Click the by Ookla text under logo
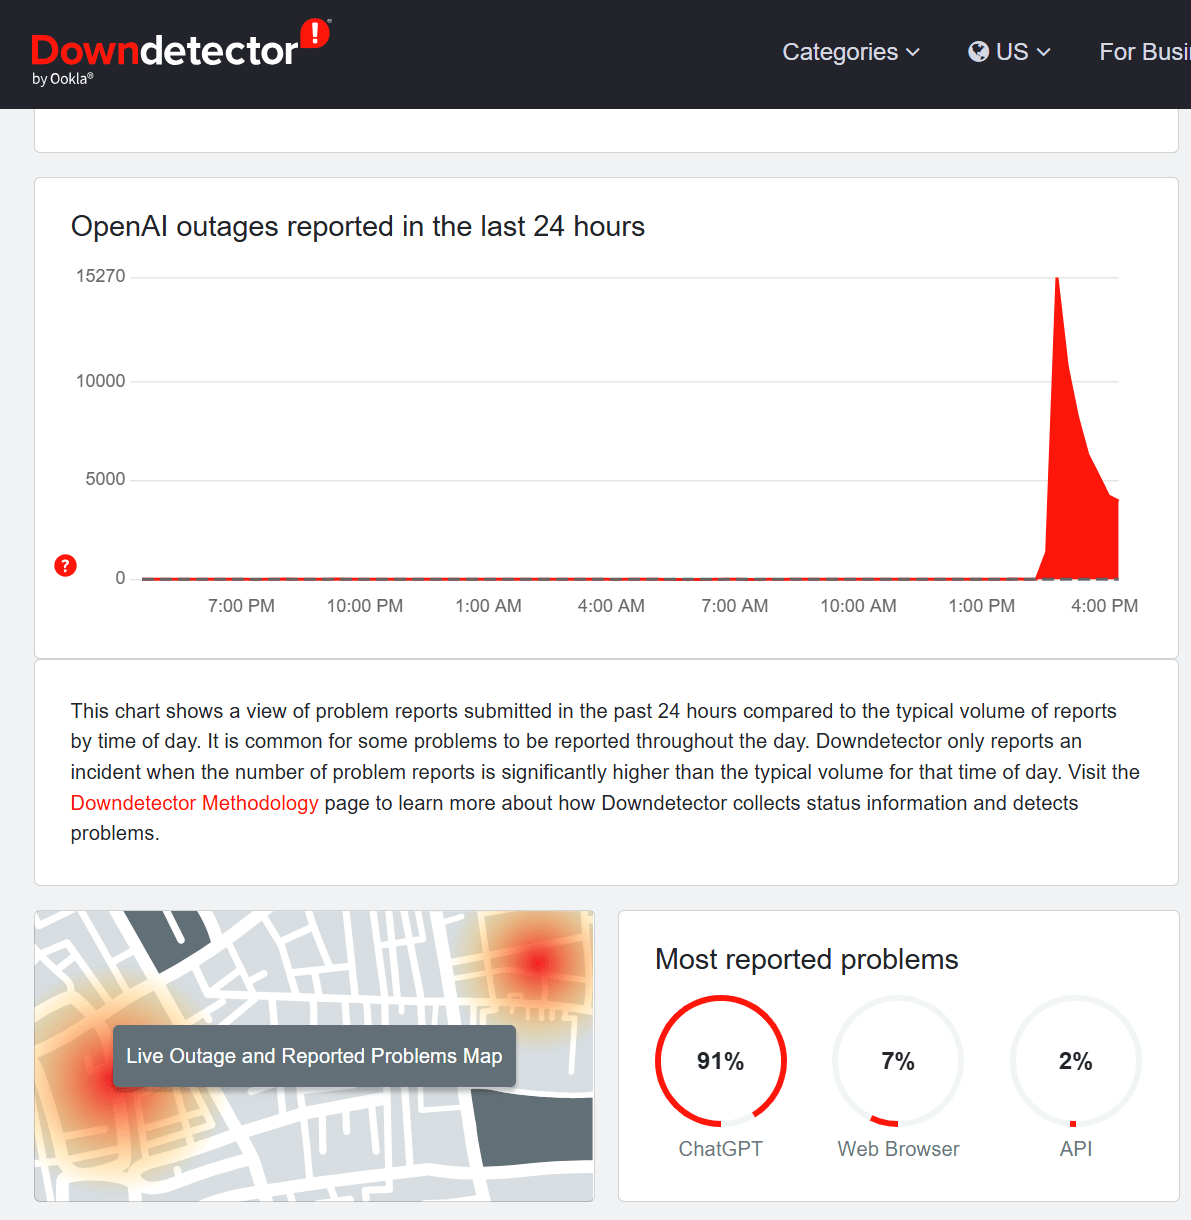Viewport: 1191px width, 1220px height. coord(62,79)
